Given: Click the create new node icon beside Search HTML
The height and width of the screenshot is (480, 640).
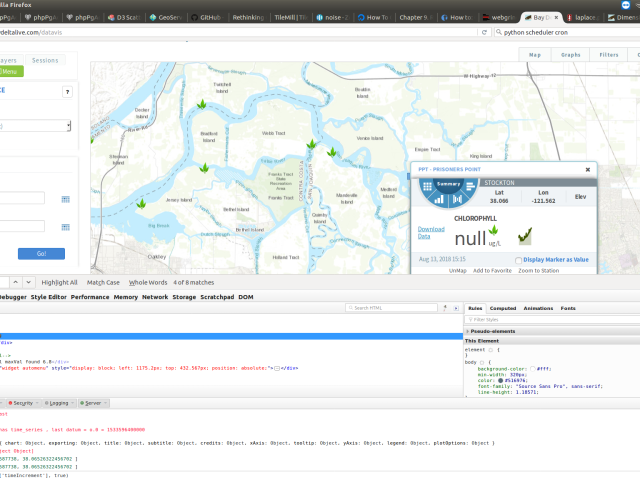Looking at the screenshot, I should (x=445, y=308).
